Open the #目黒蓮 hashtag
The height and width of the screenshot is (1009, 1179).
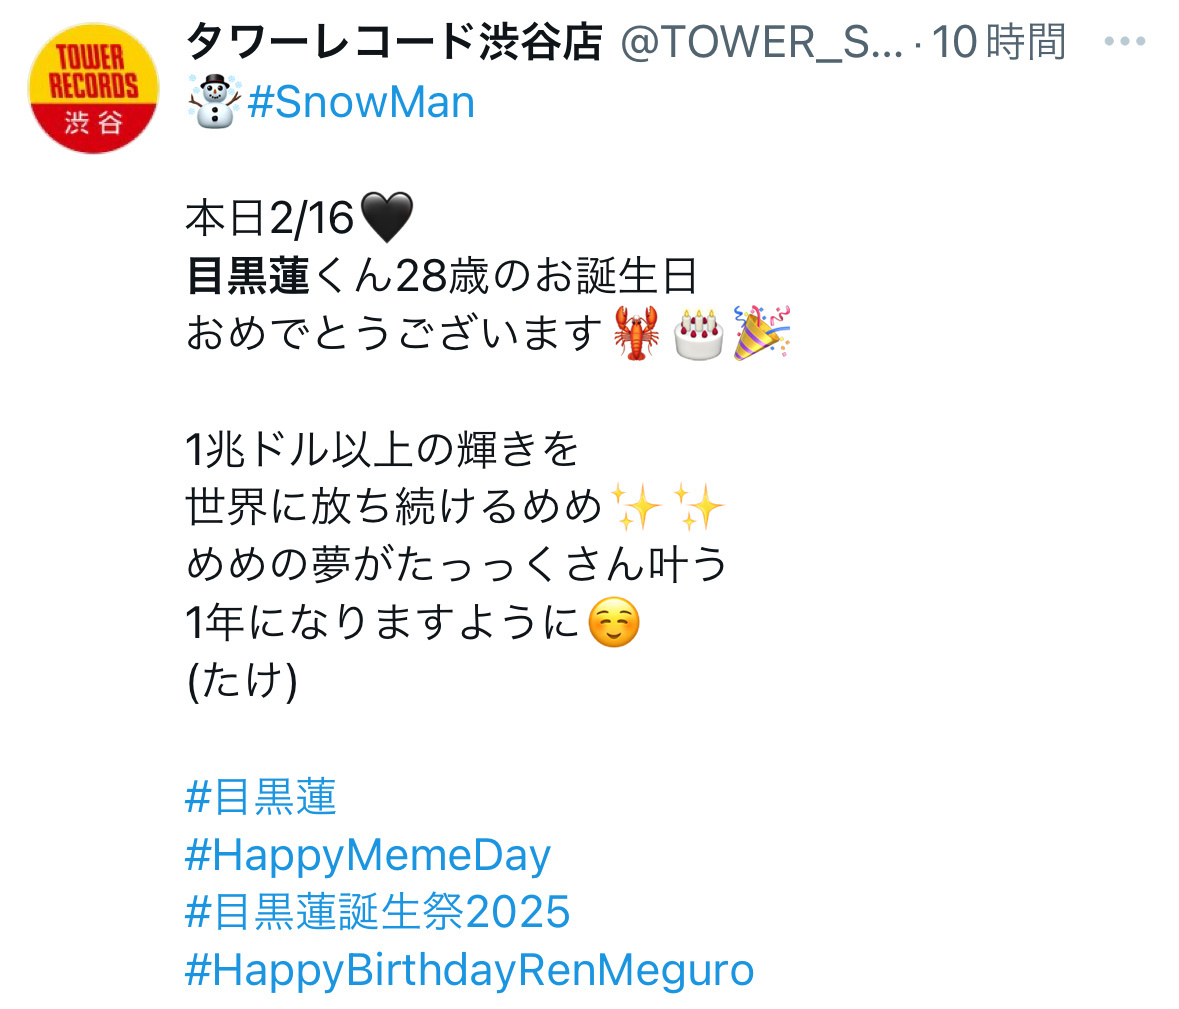[x=260, y=796]
